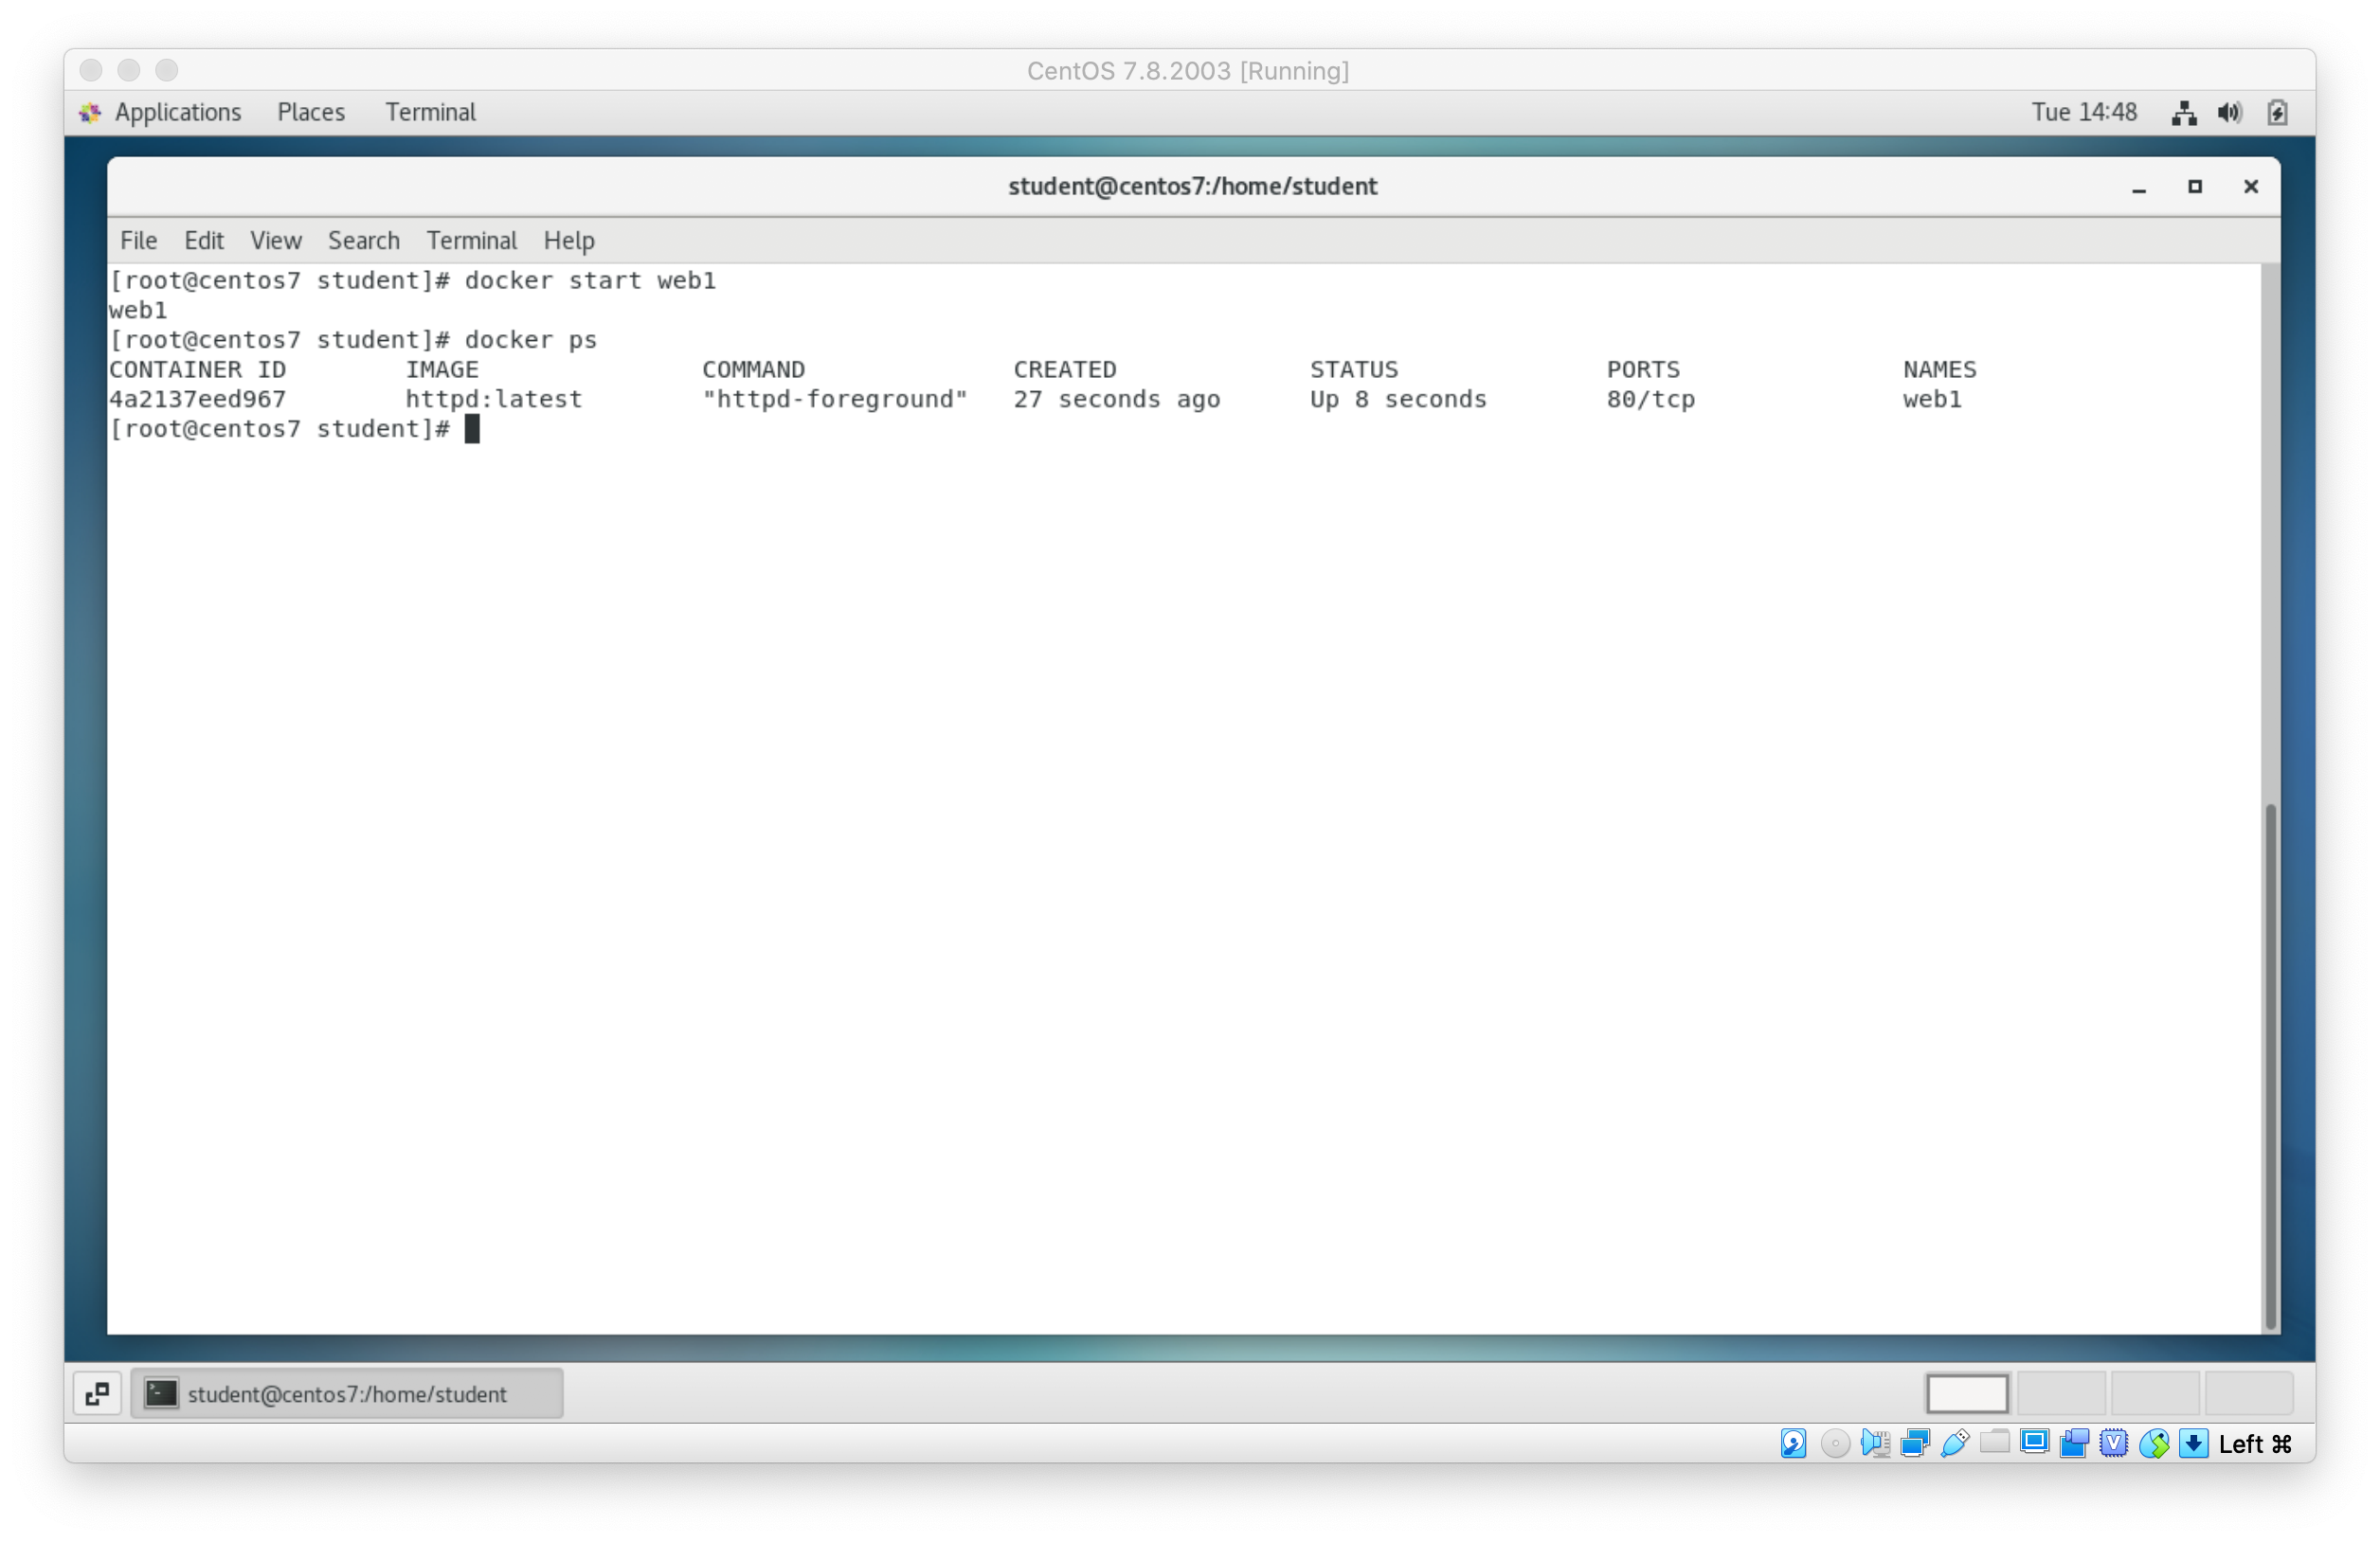Open the USB devices status icon
Viewport: 2380px width, 1542px height.
[x=1954, y=1443]
